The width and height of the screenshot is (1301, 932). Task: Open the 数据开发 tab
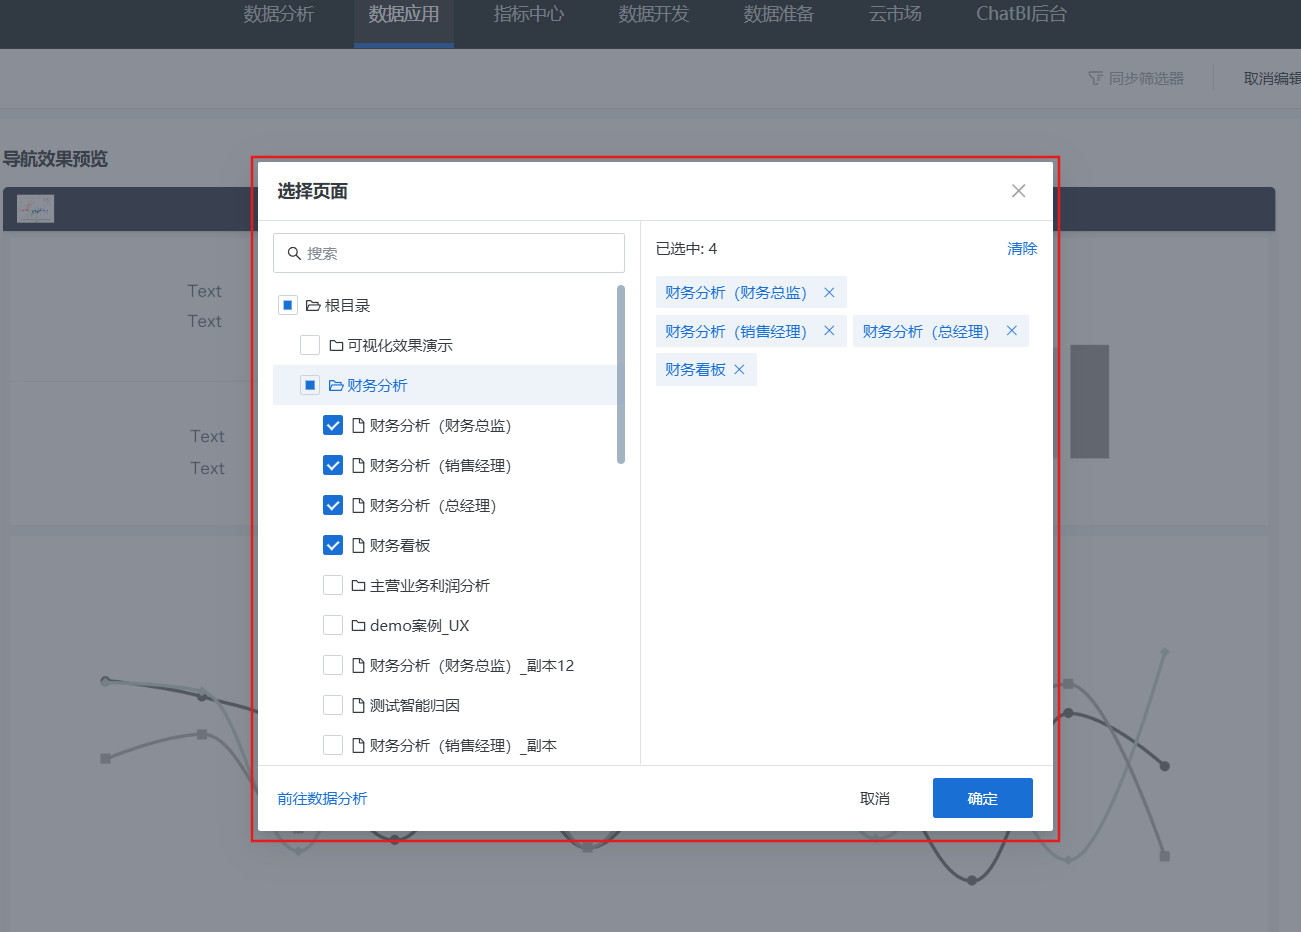coord(653,14)
